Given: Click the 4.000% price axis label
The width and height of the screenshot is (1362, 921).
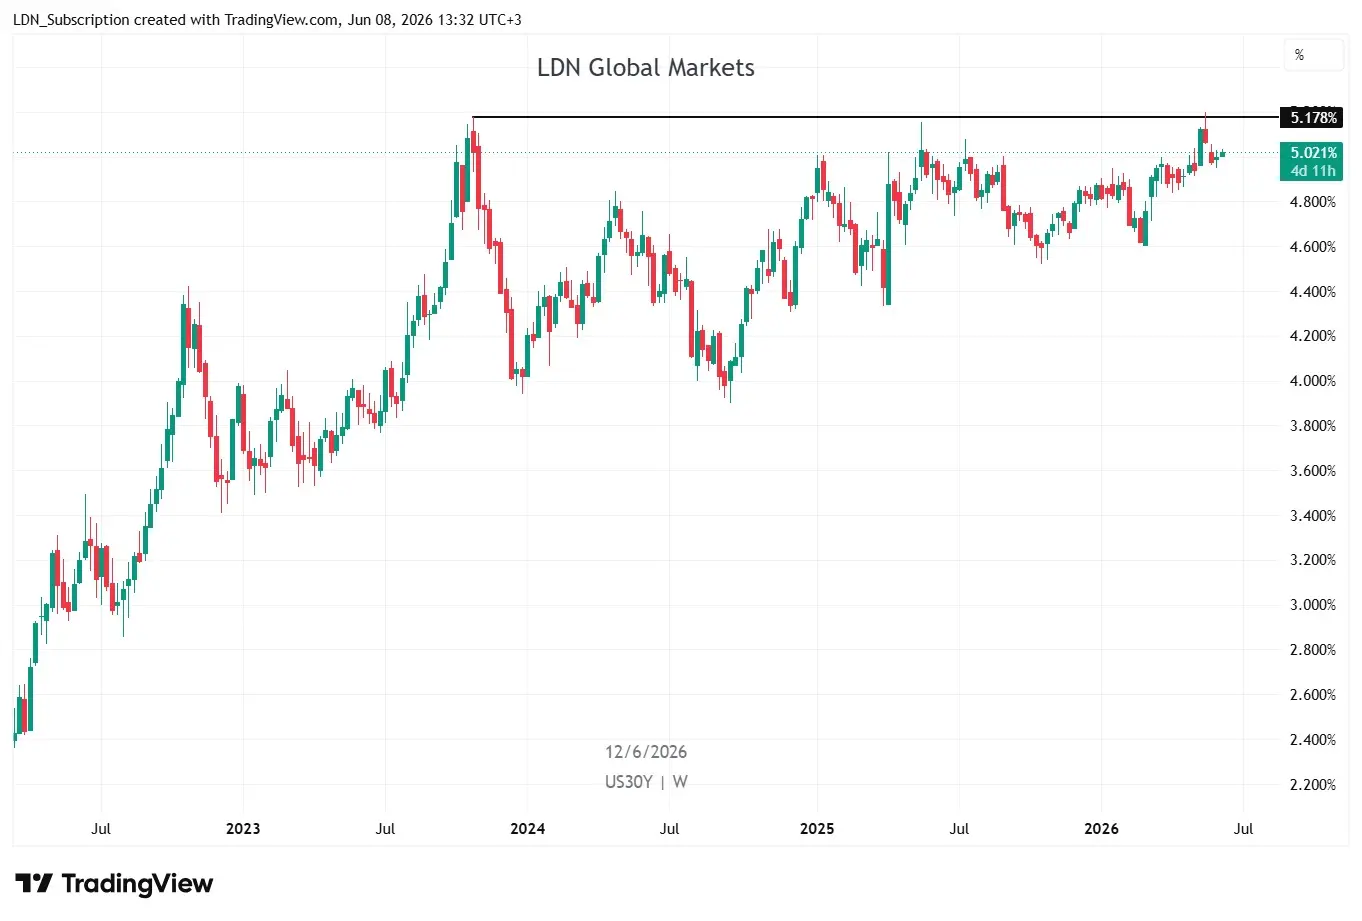Looking at the screenshot, I should [x=1312, y=381].
